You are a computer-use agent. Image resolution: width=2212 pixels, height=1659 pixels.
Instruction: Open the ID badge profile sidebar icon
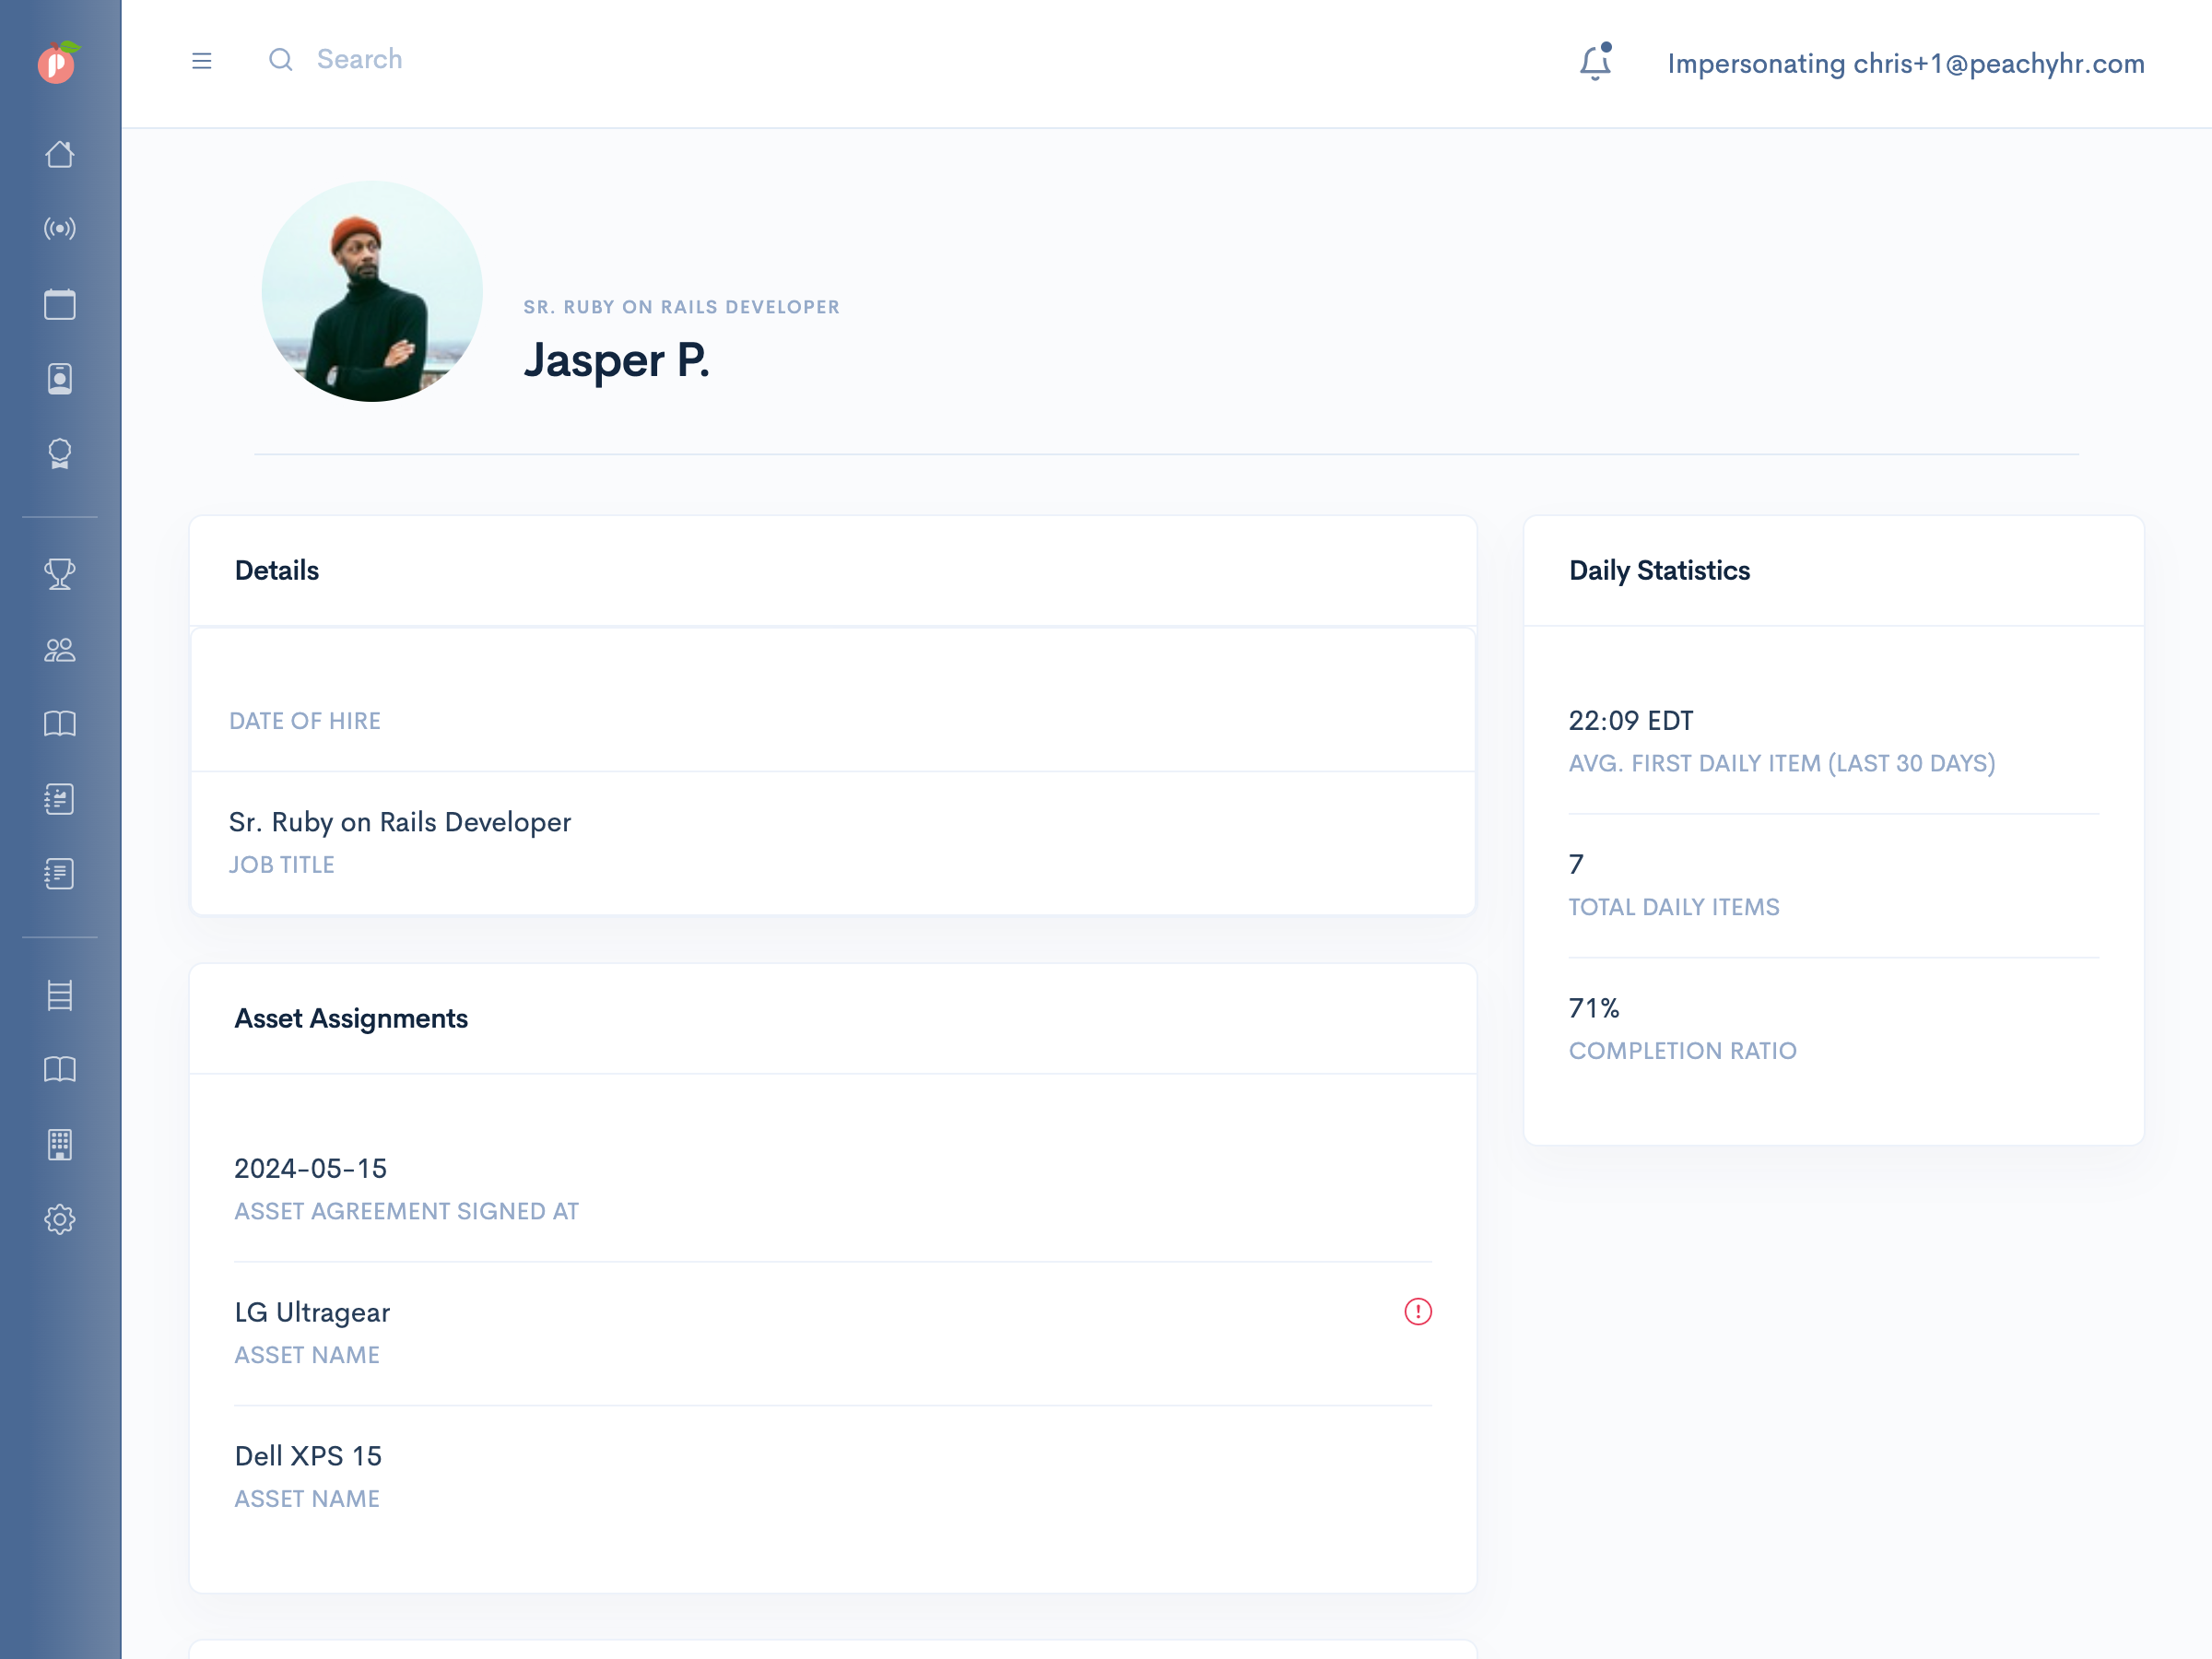click(60, 379)
